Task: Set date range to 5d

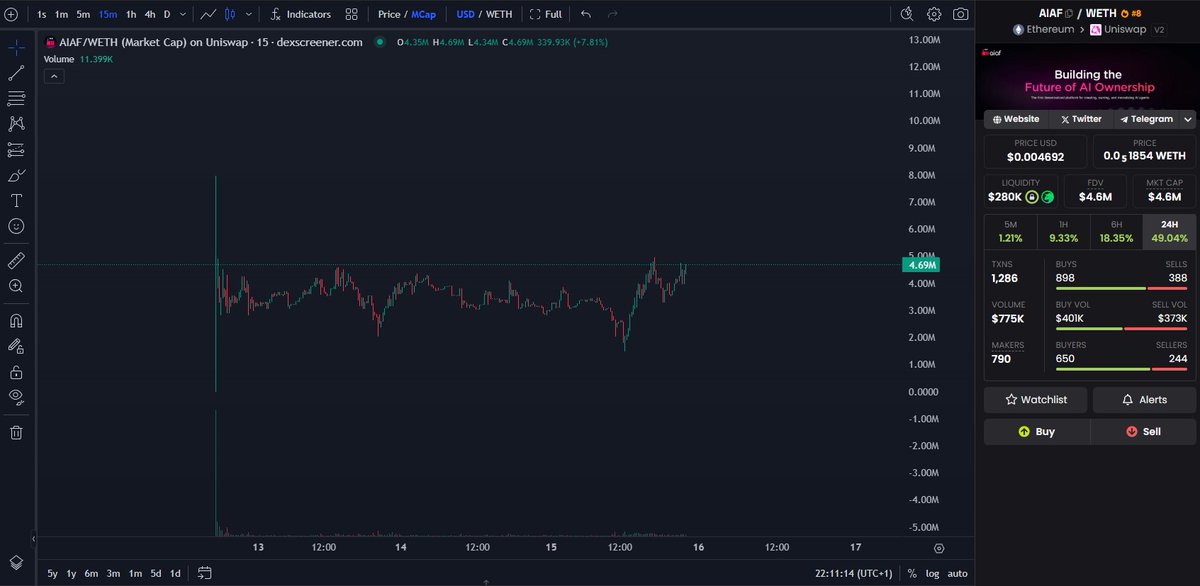Action: (x=155, y=573)
